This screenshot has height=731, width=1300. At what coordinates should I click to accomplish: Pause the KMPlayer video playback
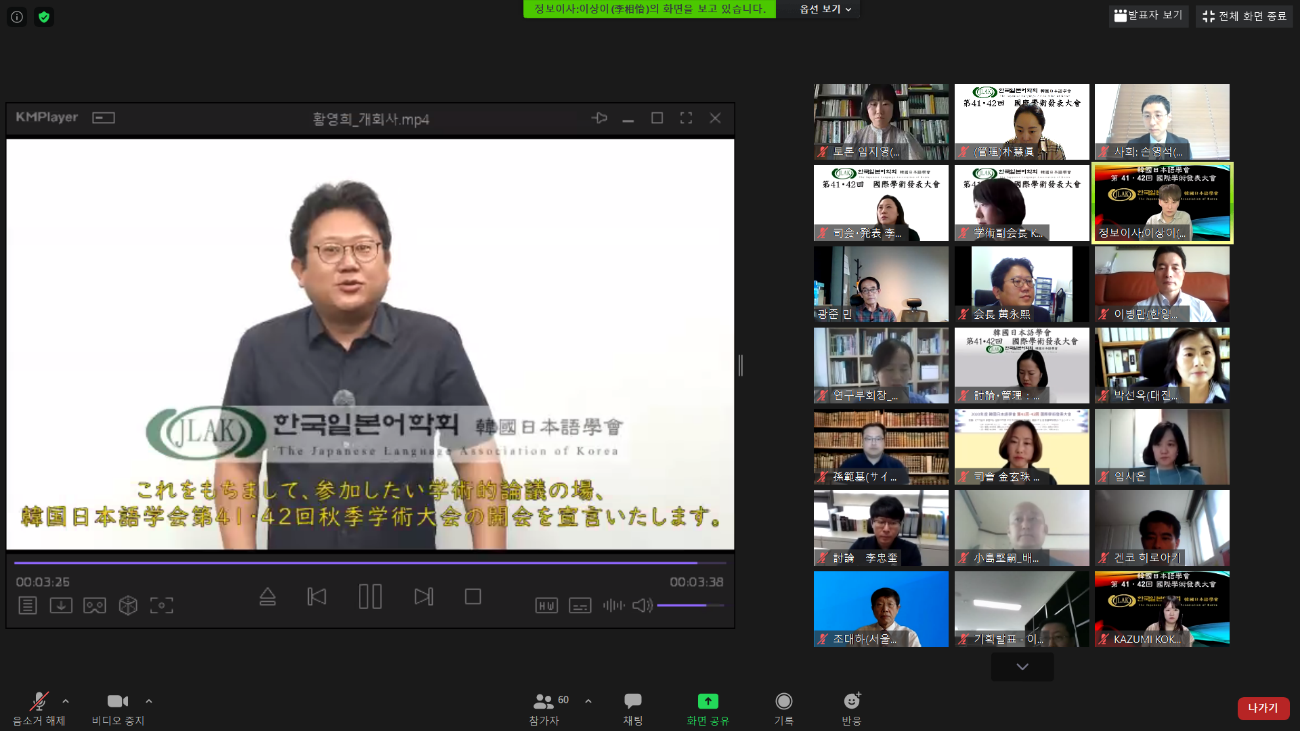pyautogui.click(x=370, y=597)
